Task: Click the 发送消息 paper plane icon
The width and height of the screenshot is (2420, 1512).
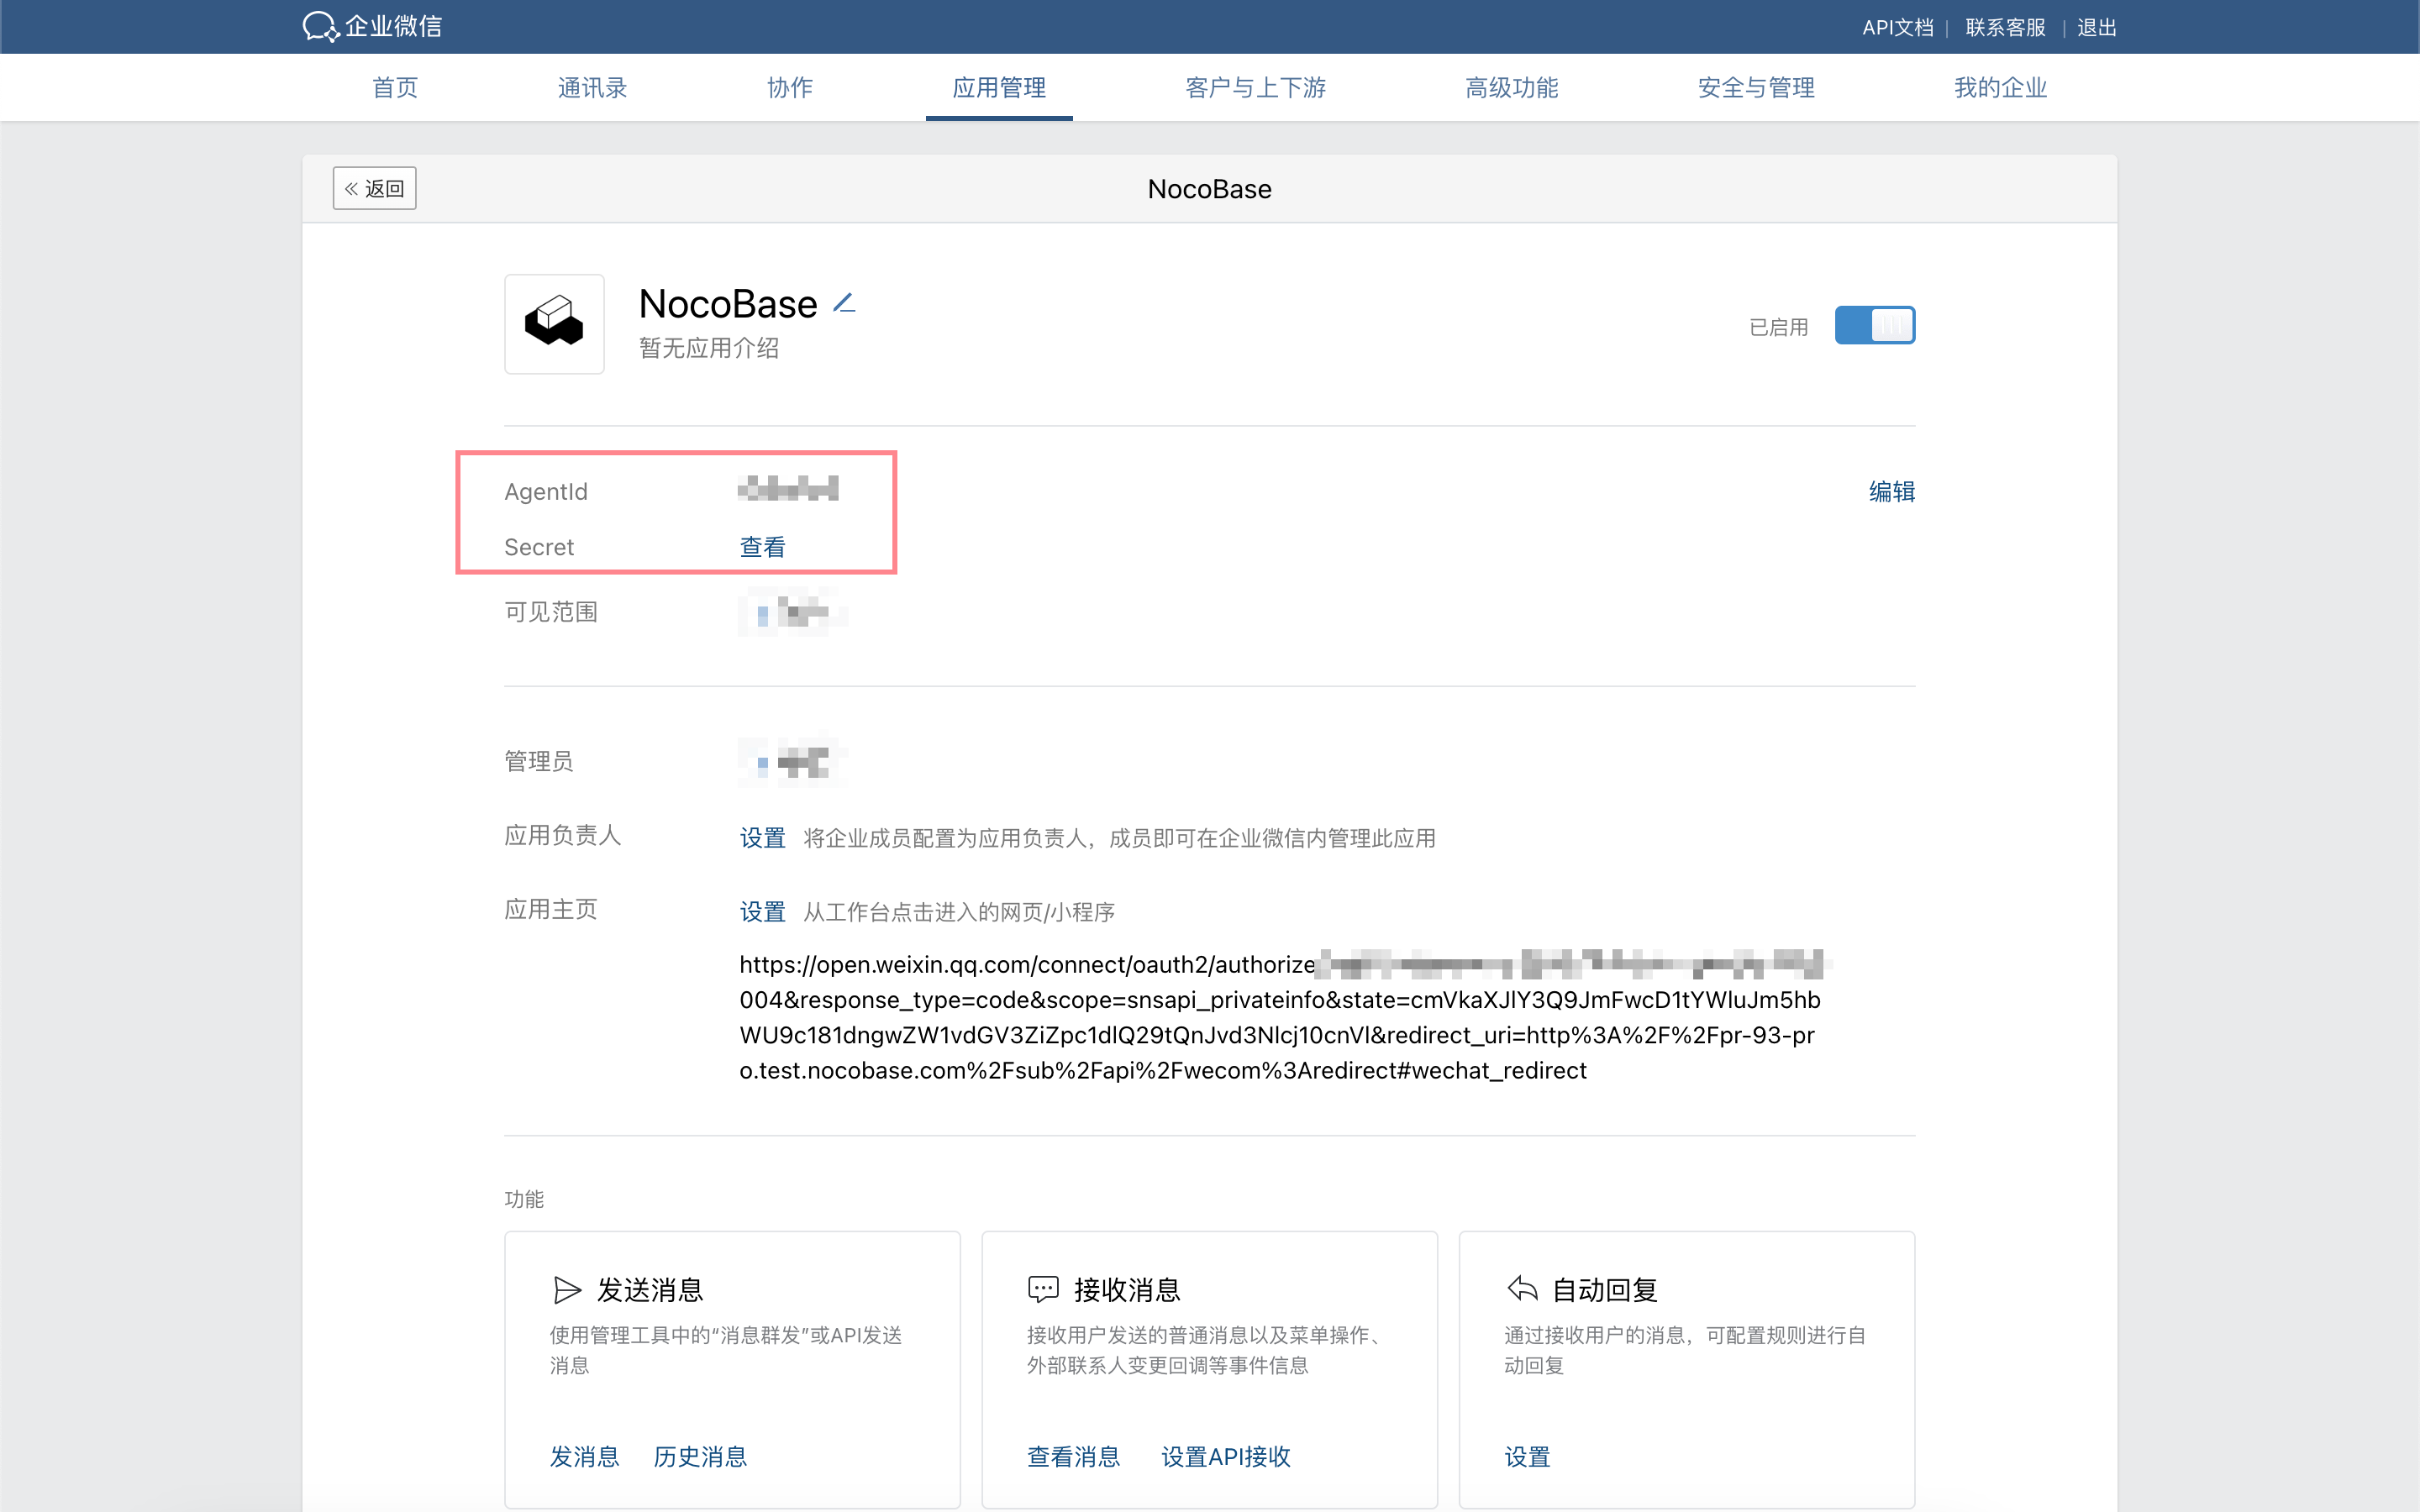Action: coord(567,1290)
